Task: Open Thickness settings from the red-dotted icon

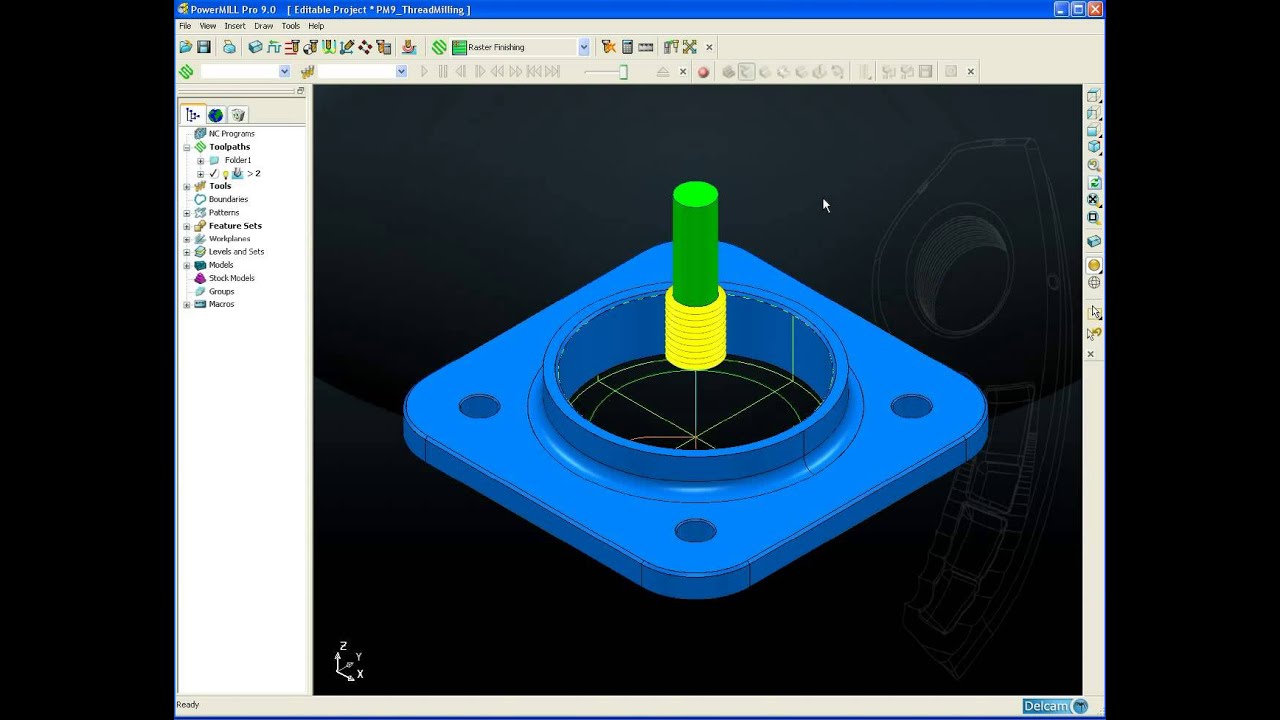Action: [365, 47]
